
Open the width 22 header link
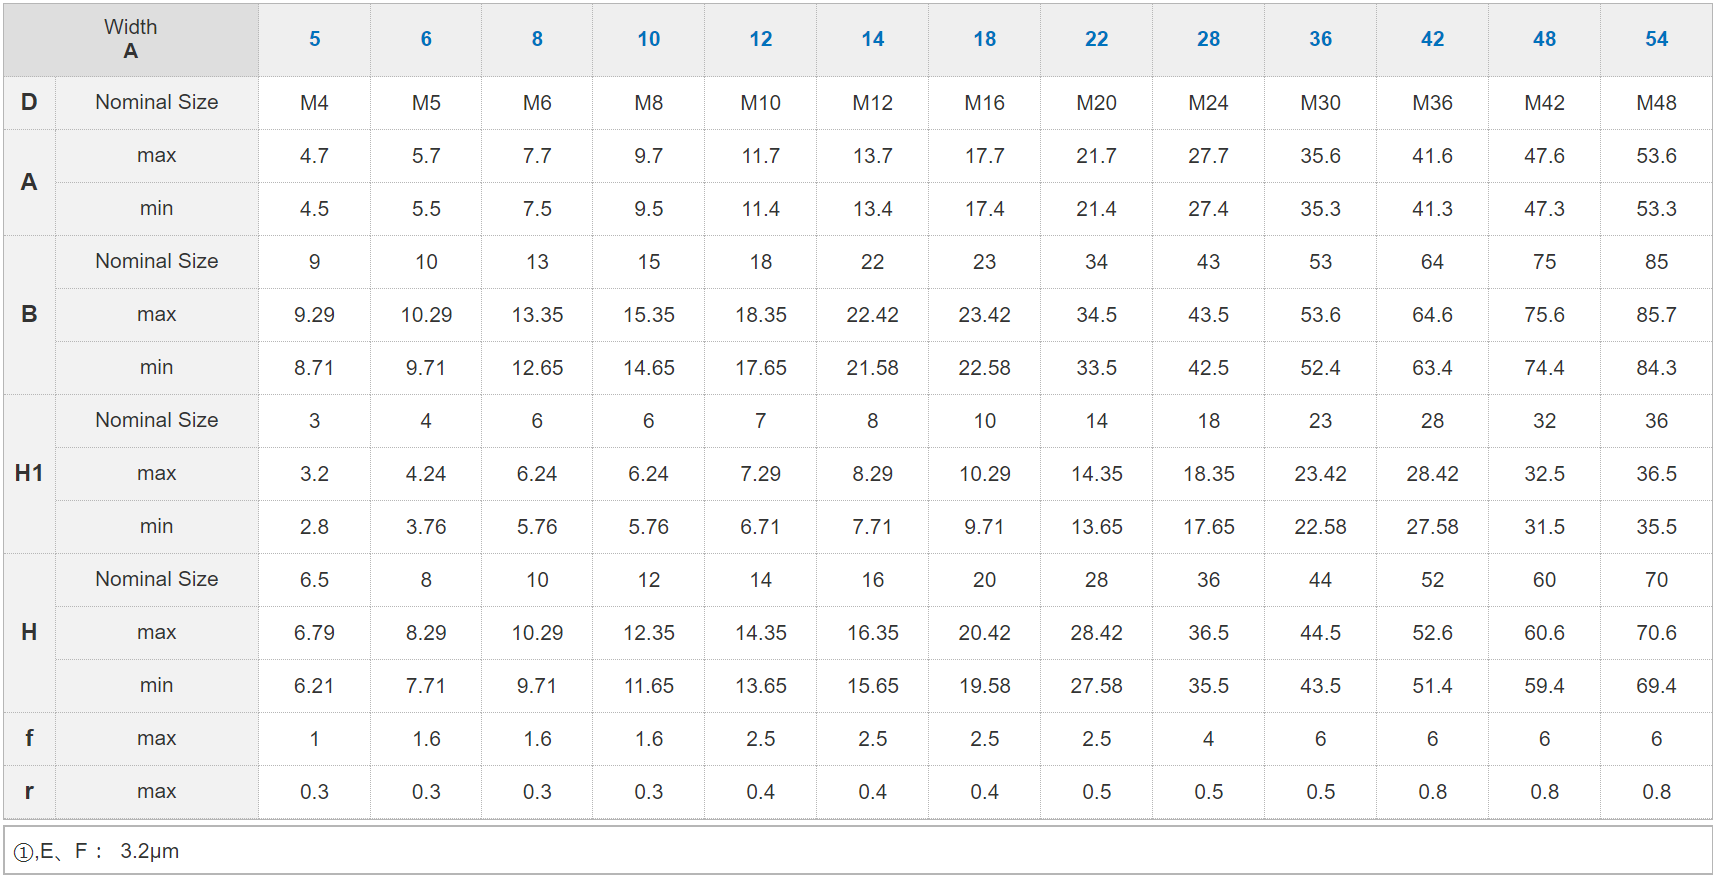pyautogui.click(x=1097, y=39)
